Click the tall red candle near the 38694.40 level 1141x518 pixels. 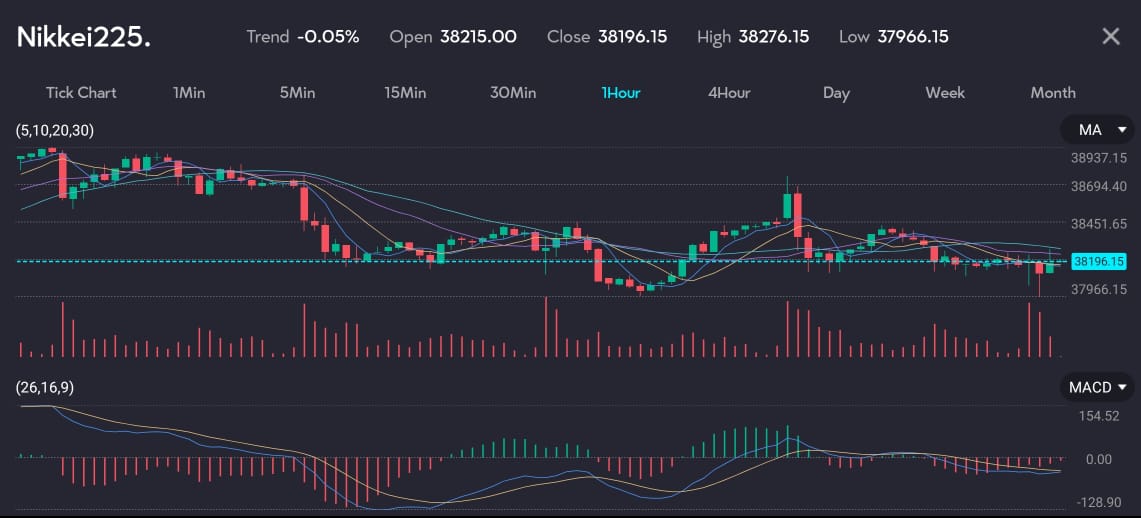coord(798,214)
